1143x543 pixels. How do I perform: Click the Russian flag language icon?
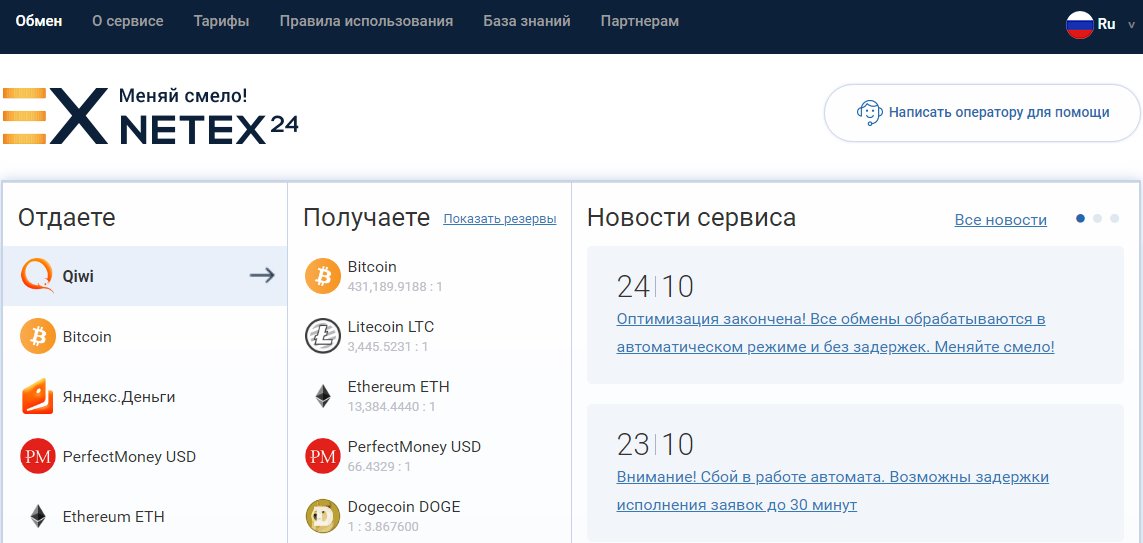(1080, 24)
